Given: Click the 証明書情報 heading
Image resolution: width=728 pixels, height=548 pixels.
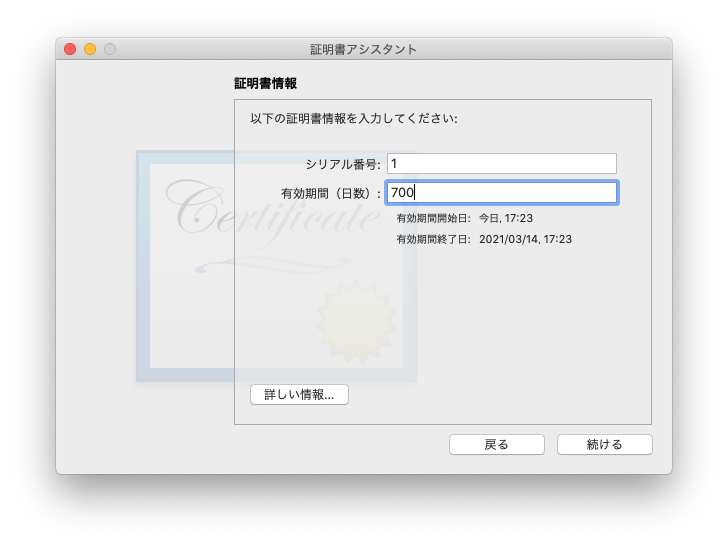Looking at the screenshot, I should pyautogui.click(x=266, y=84).
